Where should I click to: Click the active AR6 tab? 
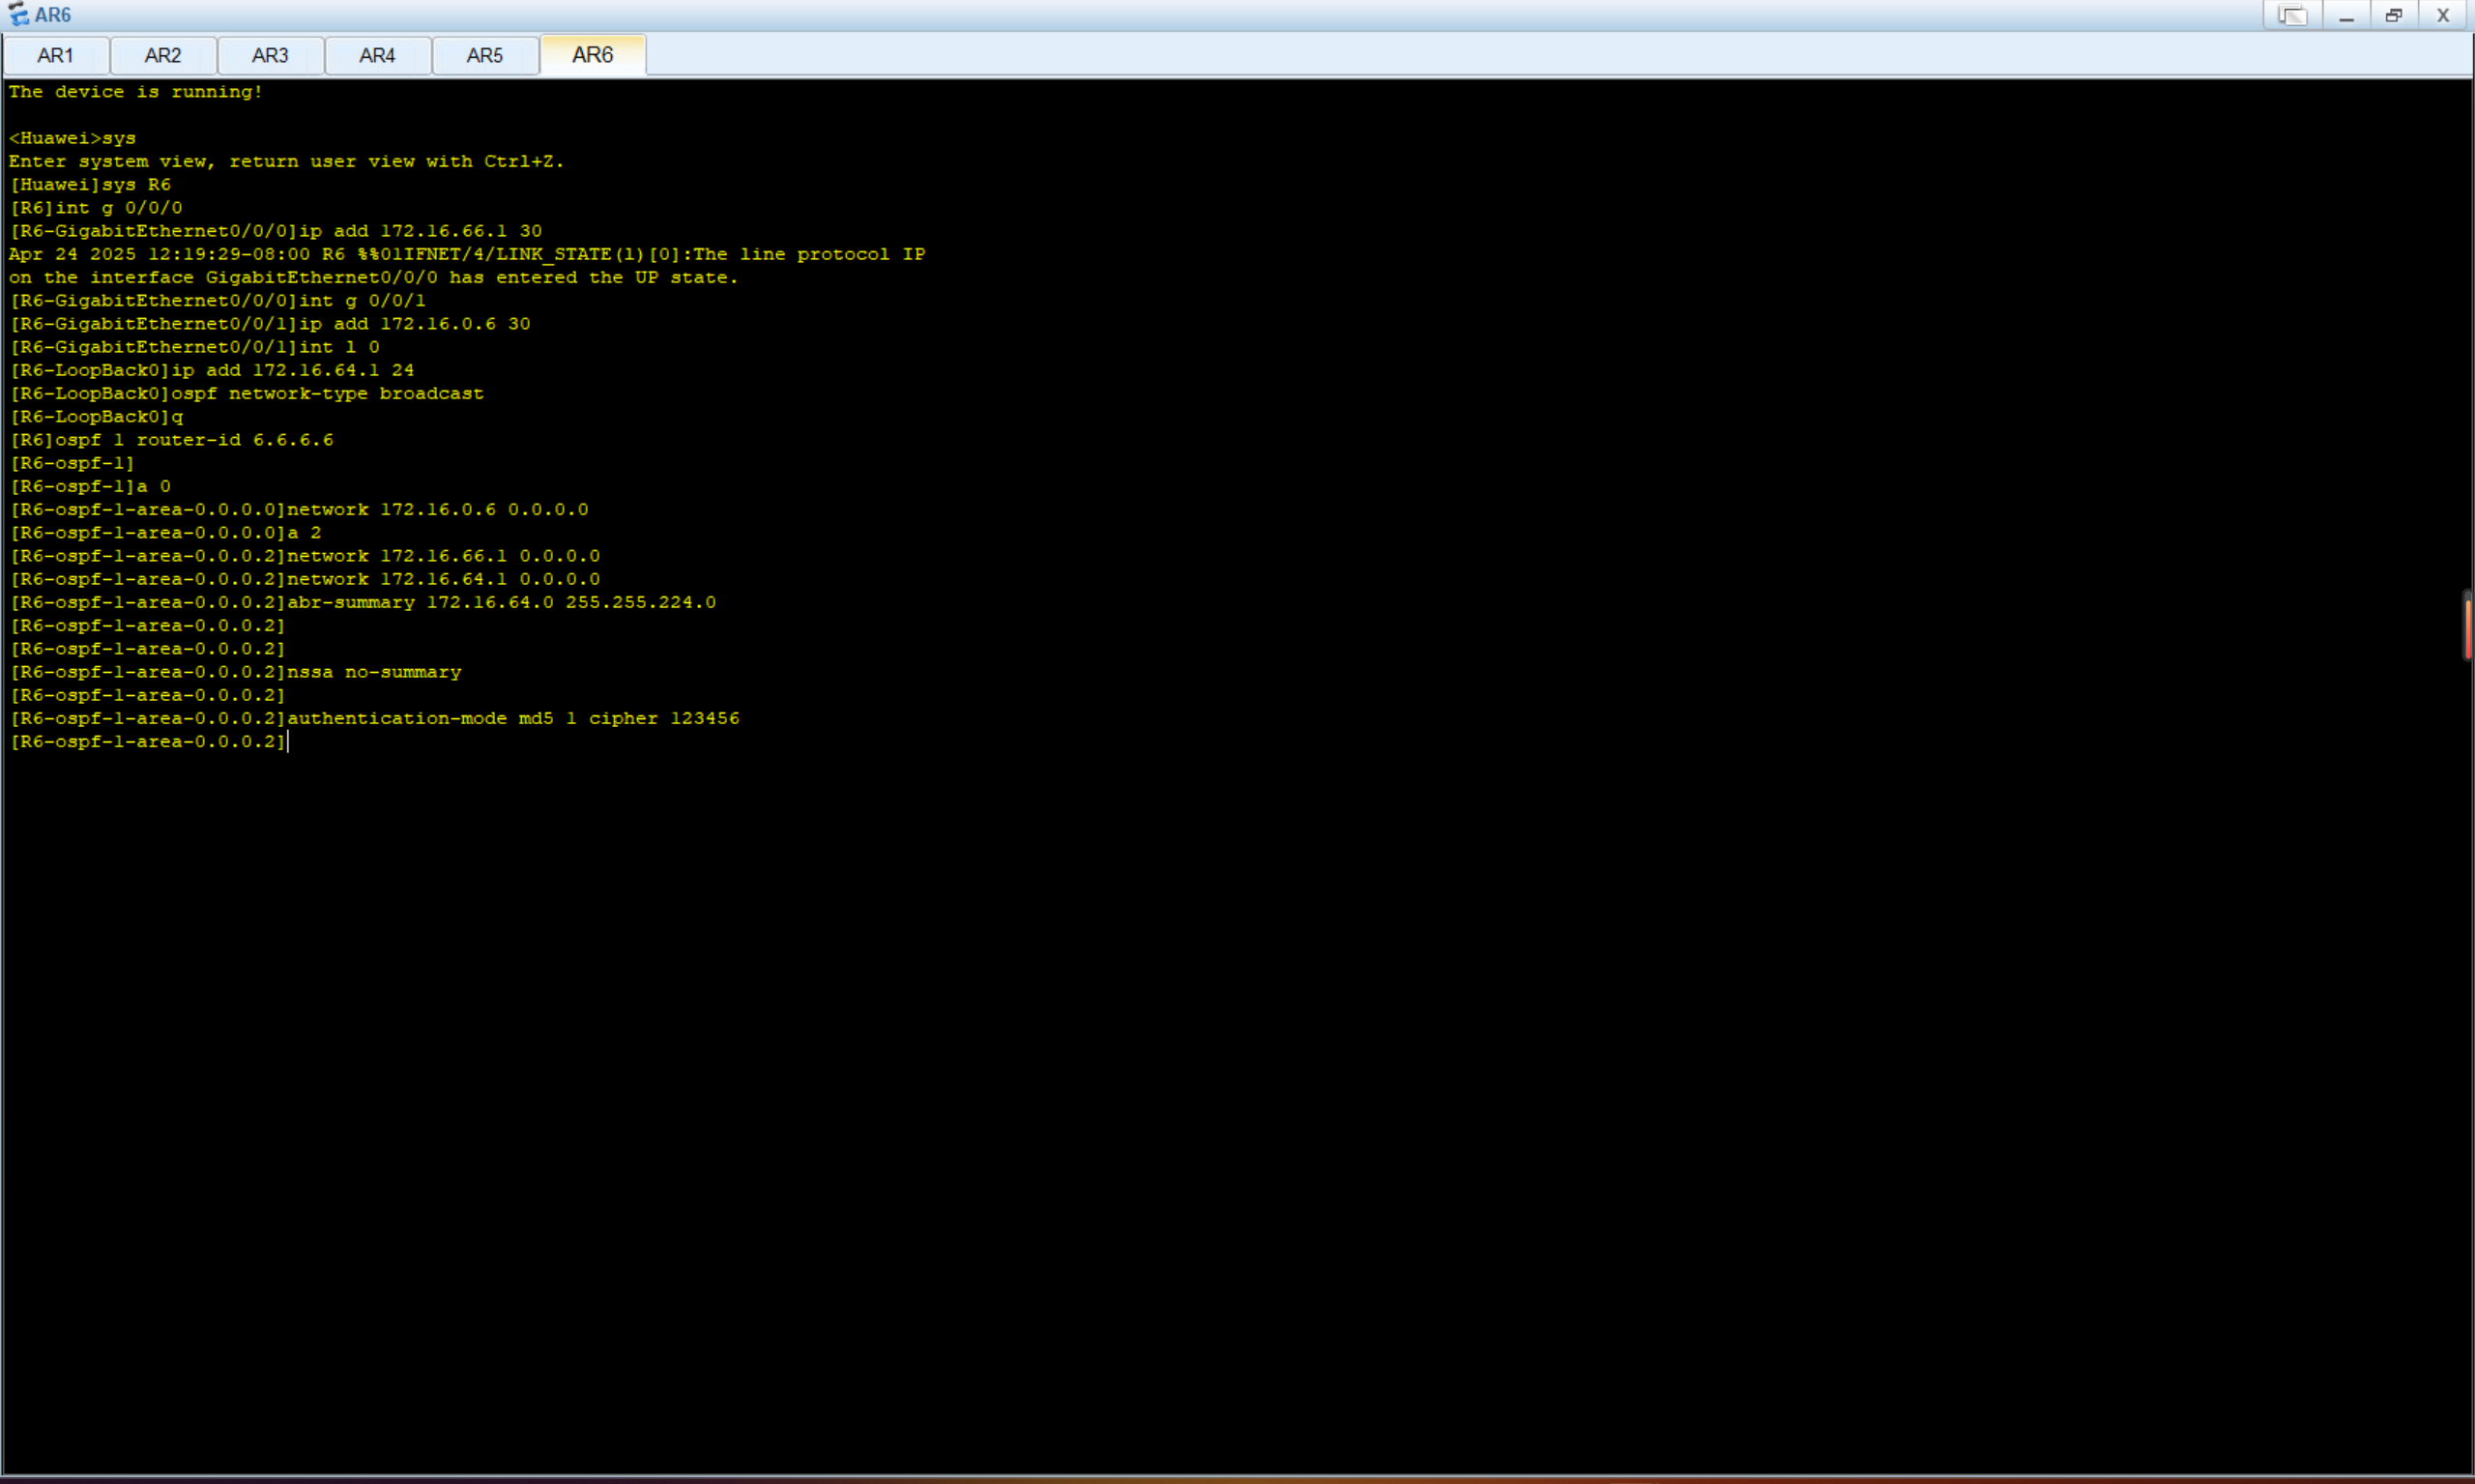(592, 55)
